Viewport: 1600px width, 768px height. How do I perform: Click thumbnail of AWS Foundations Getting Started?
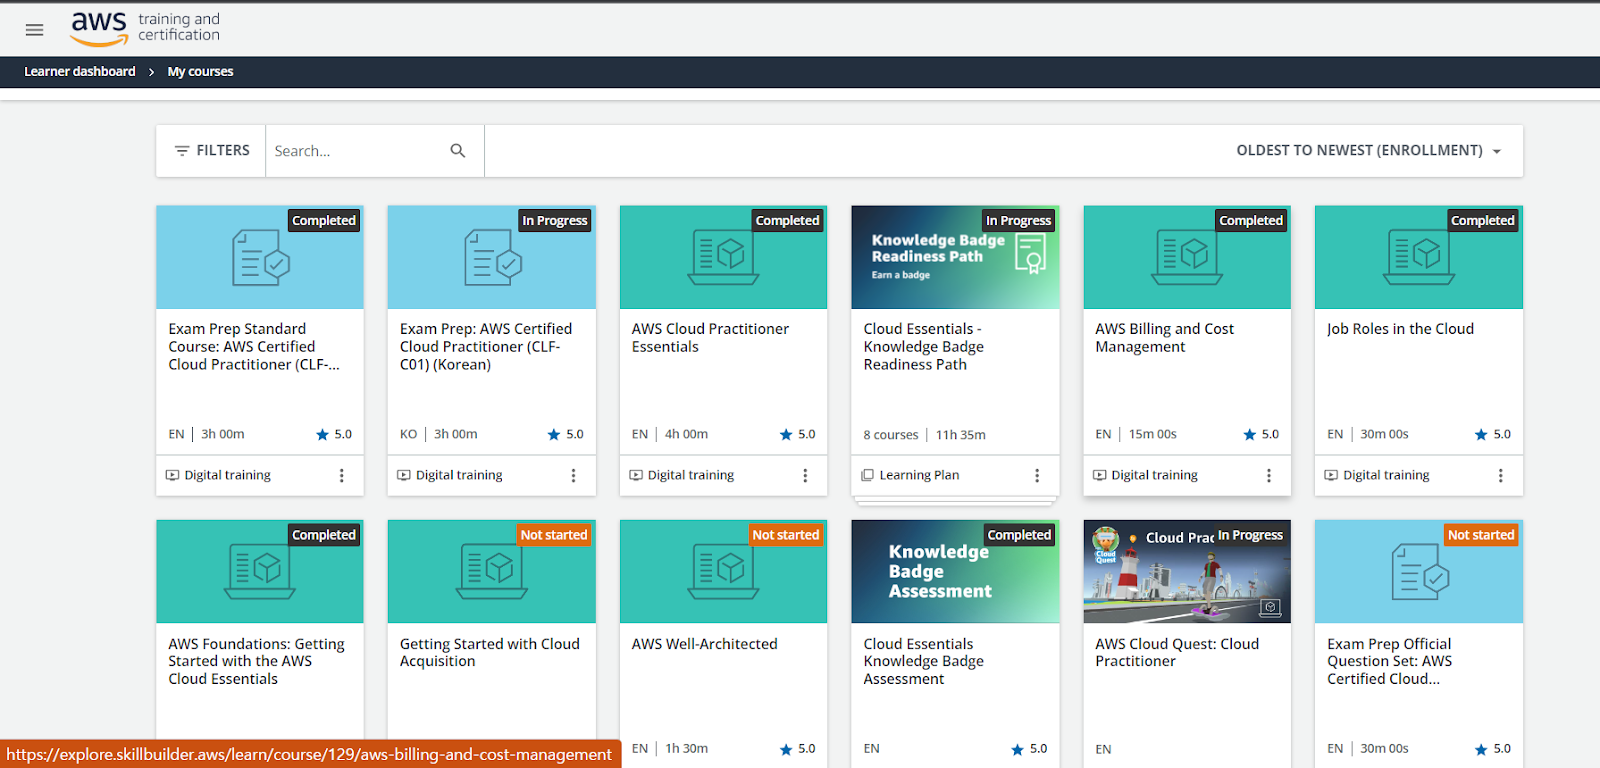click(x=260, y=572)
